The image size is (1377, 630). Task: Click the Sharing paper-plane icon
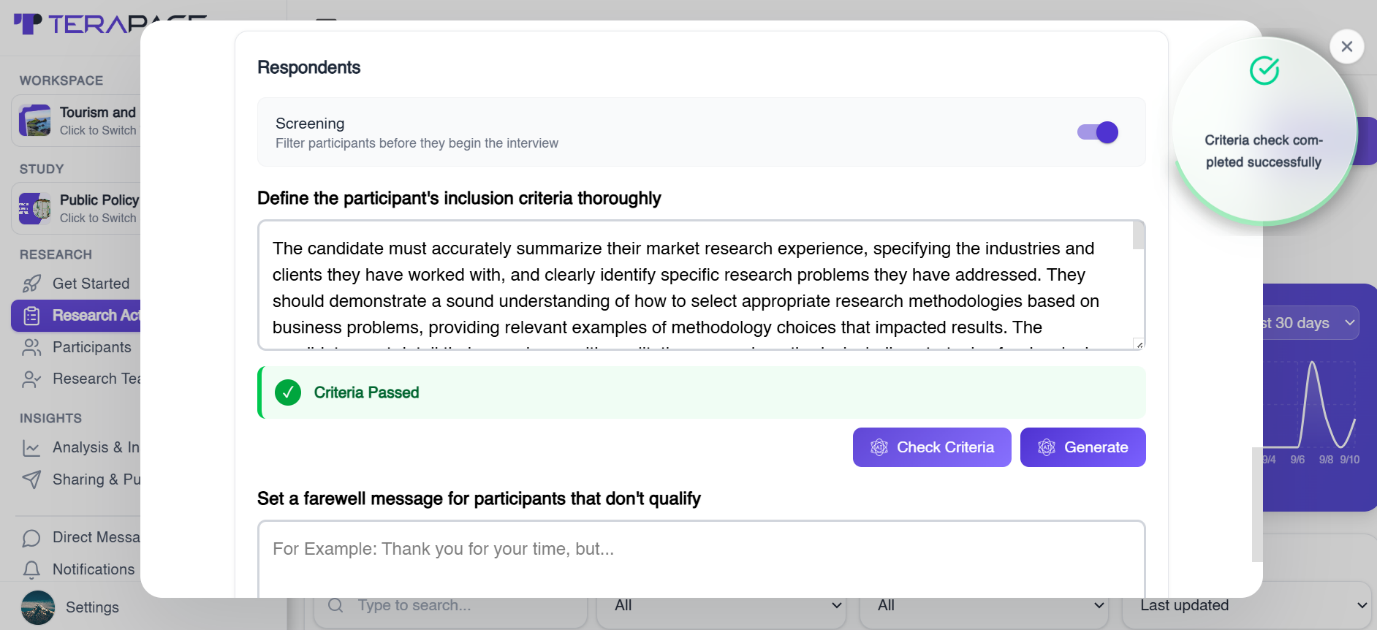coord(32,479)
